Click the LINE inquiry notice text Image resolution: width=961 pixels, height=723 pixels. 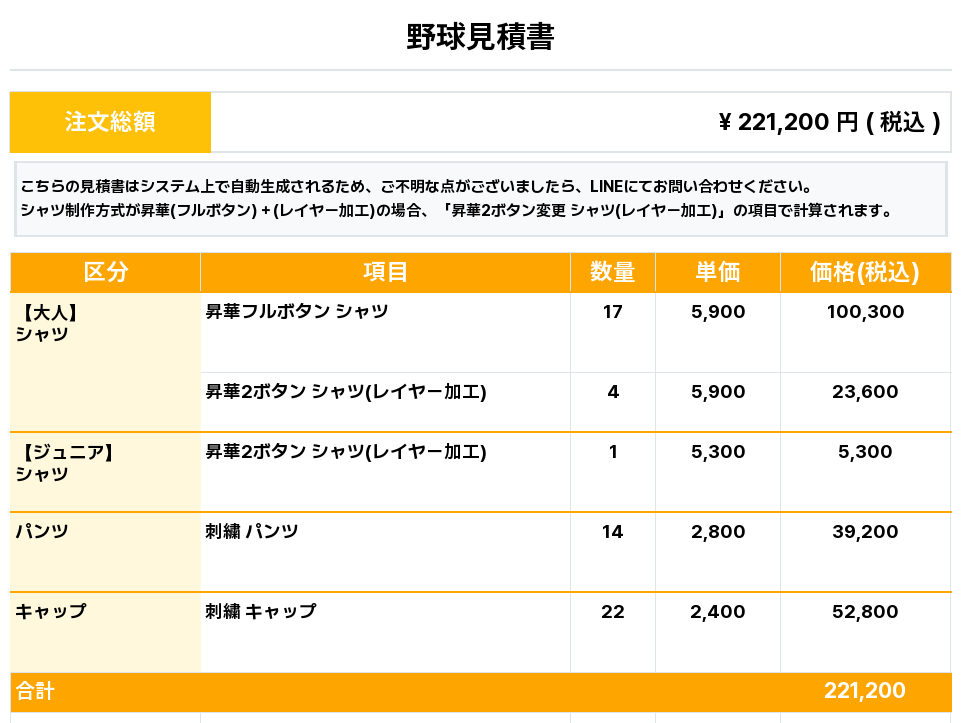pos(415,187)
